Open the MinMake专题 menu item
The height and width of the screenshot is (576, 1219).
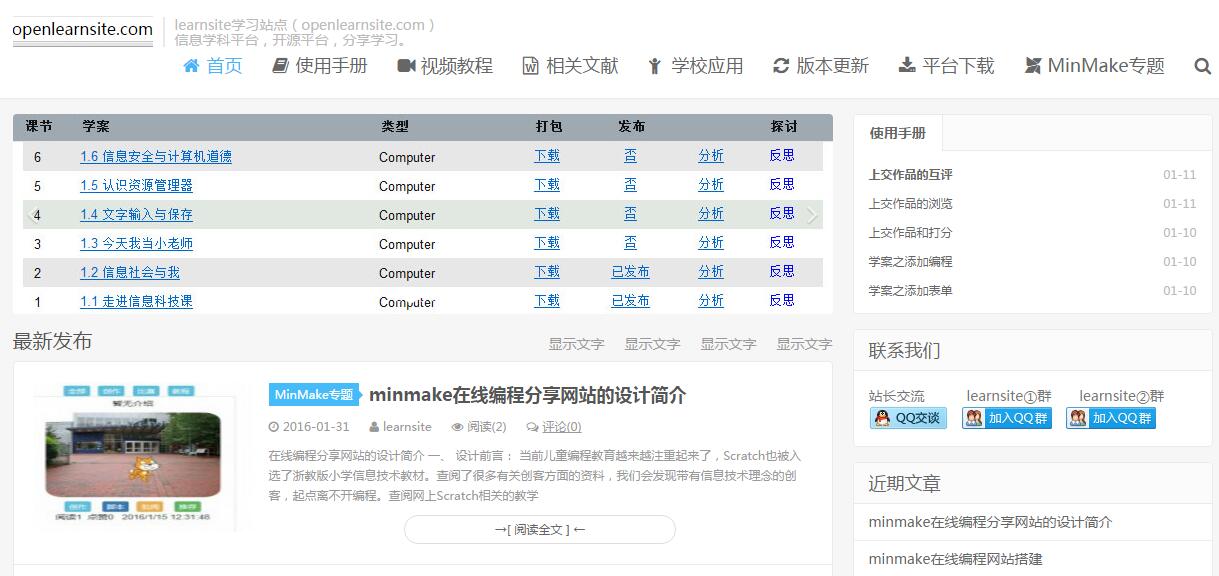pyautogui.click(x=1094, y=66)
